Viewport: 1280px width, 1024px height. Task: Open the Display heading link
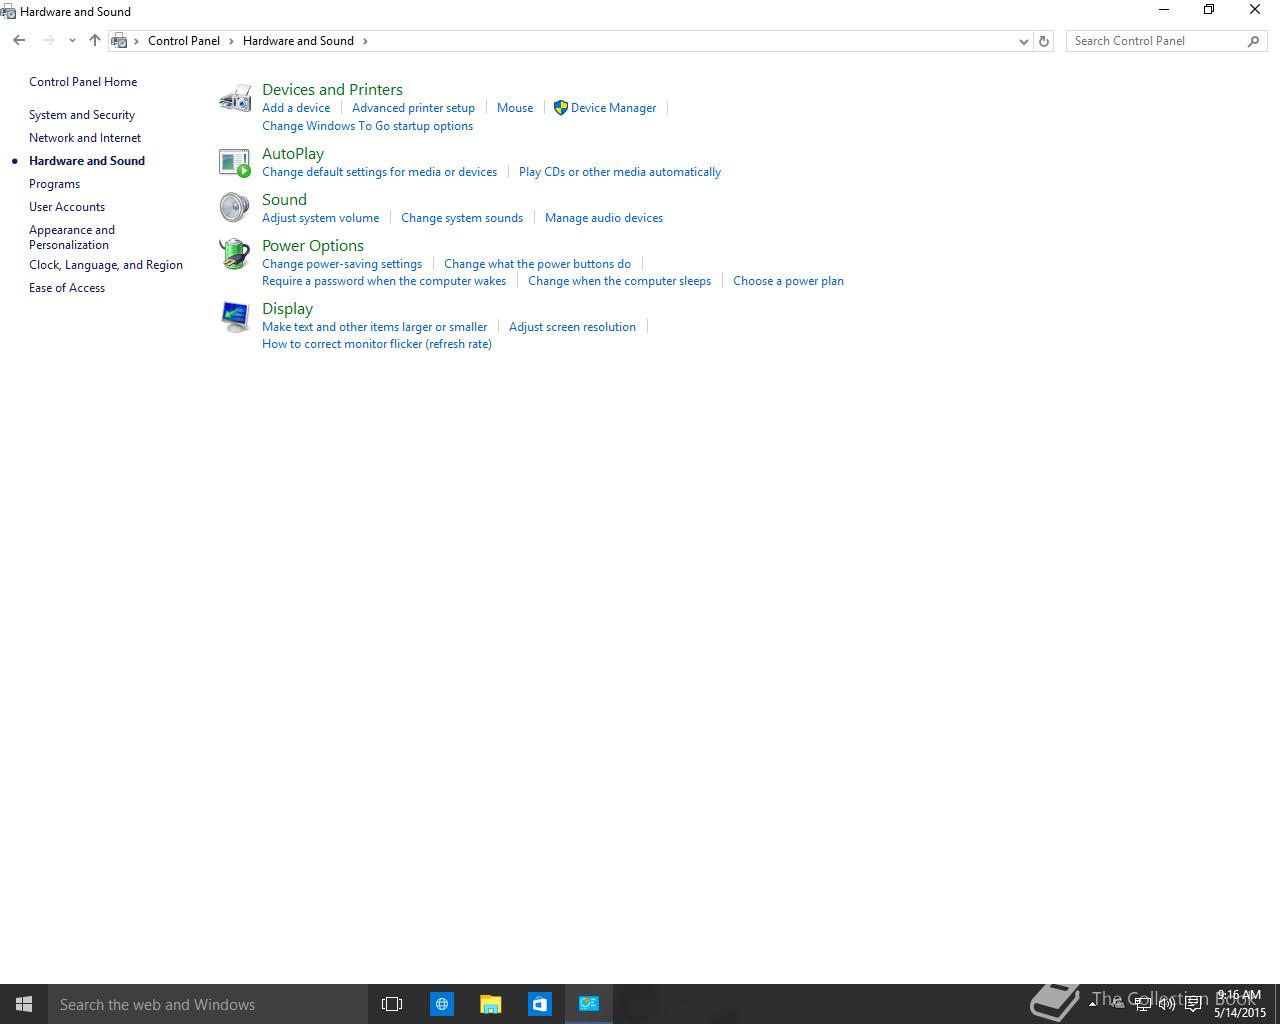tap(287, 308)
